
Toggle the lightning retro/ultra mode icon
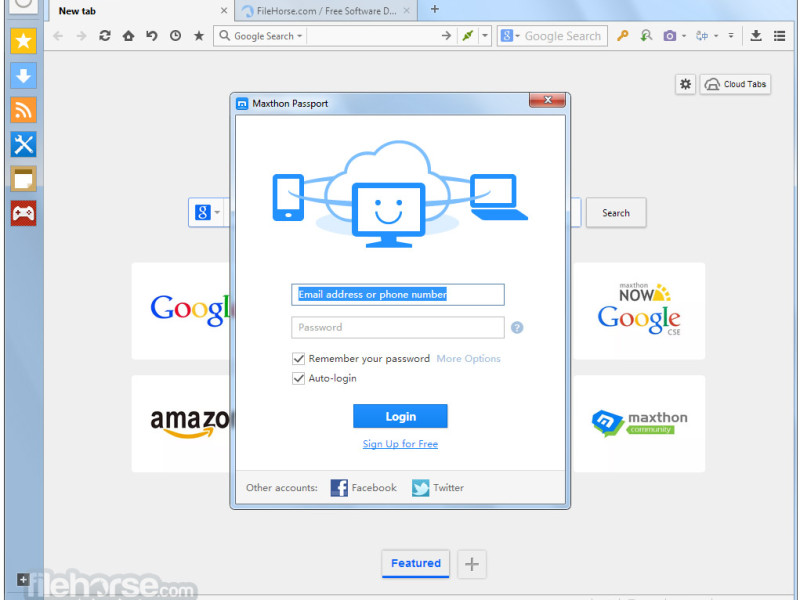(468, 36)
